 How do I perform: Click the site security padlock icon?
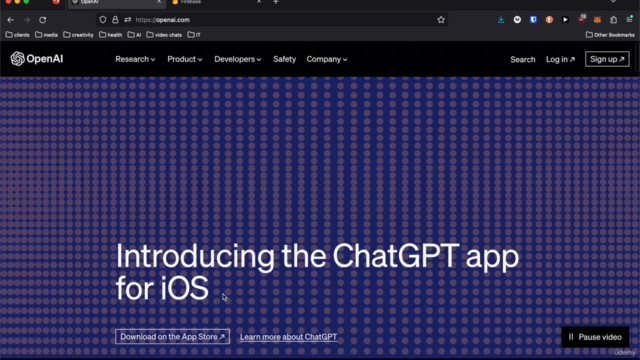pos(115,20)
